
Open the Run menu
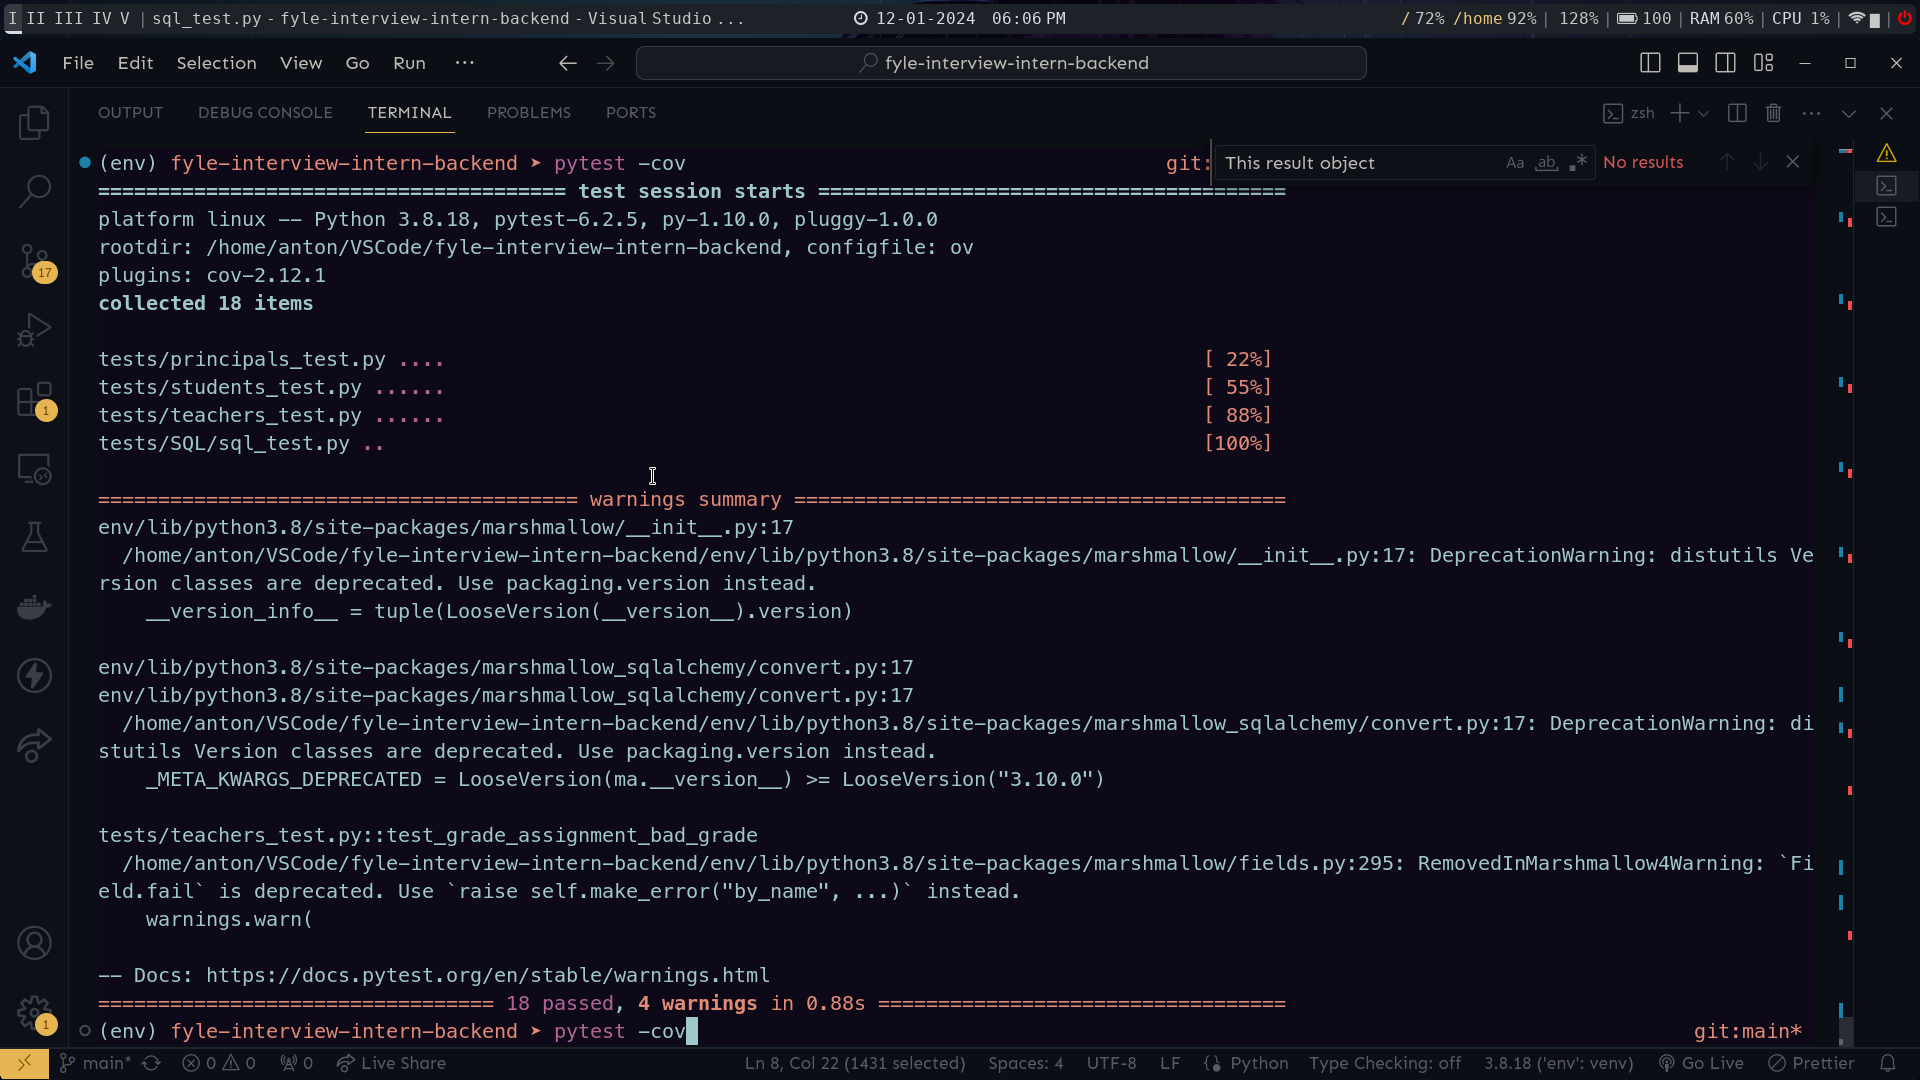click(x=409, y=63)
